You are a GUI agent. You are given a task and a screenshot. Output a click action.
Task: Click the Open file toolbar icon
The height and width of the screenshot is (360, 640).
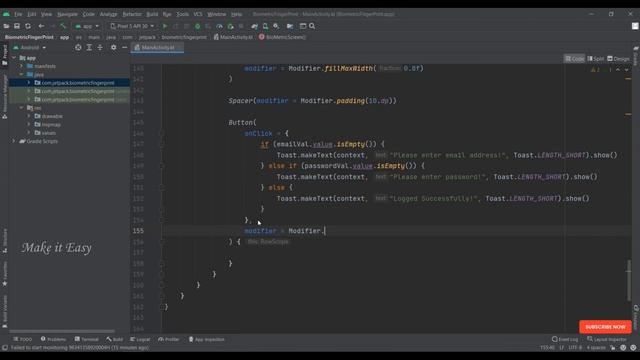pyautogui.click(x=6, y=26)
